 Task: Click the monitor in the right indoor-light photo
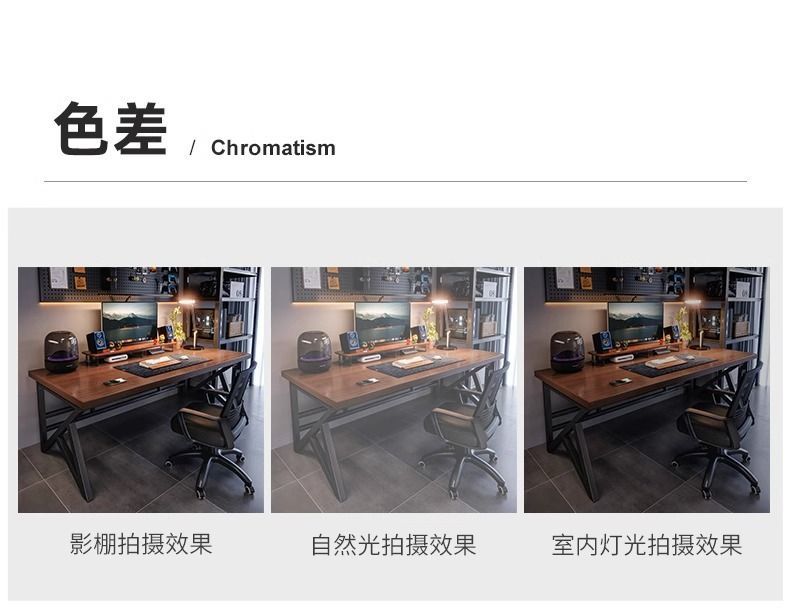click(x=636, y=322)
